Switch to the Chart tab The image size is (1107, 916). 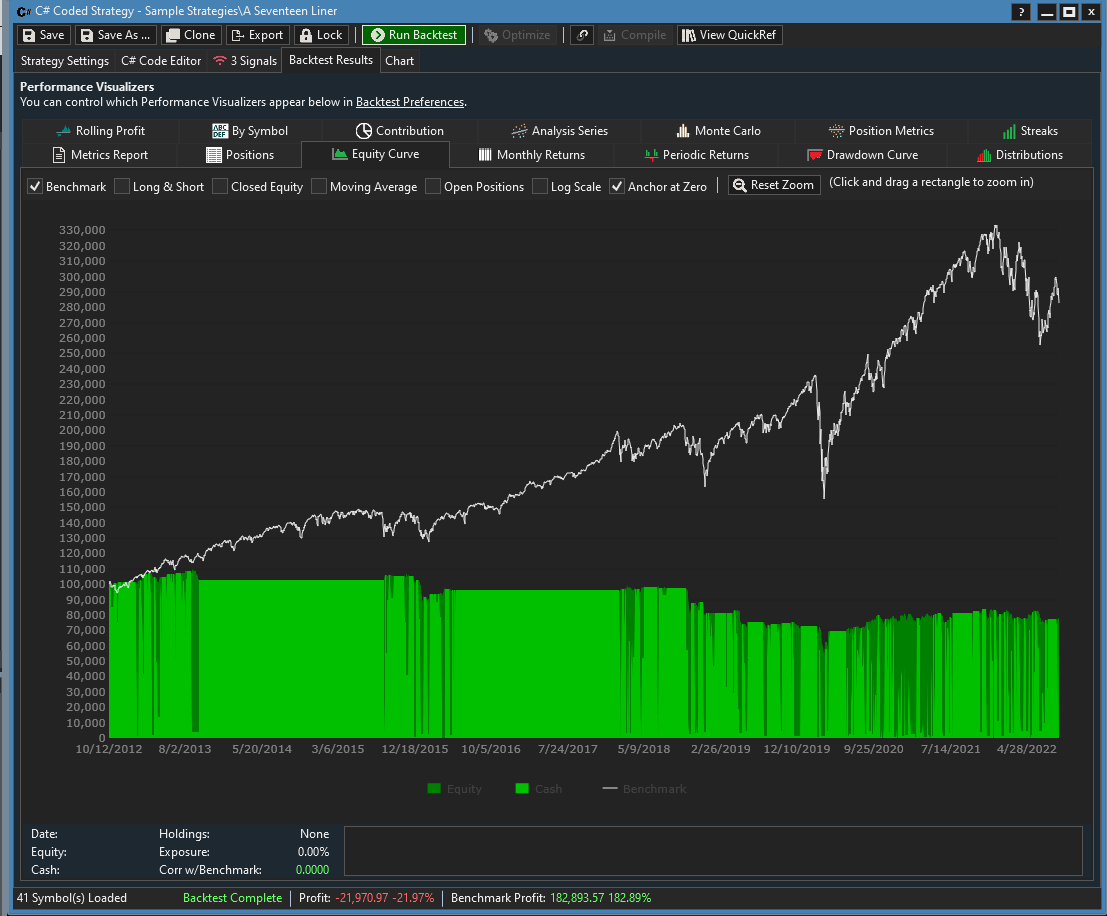tap(399, 61)
